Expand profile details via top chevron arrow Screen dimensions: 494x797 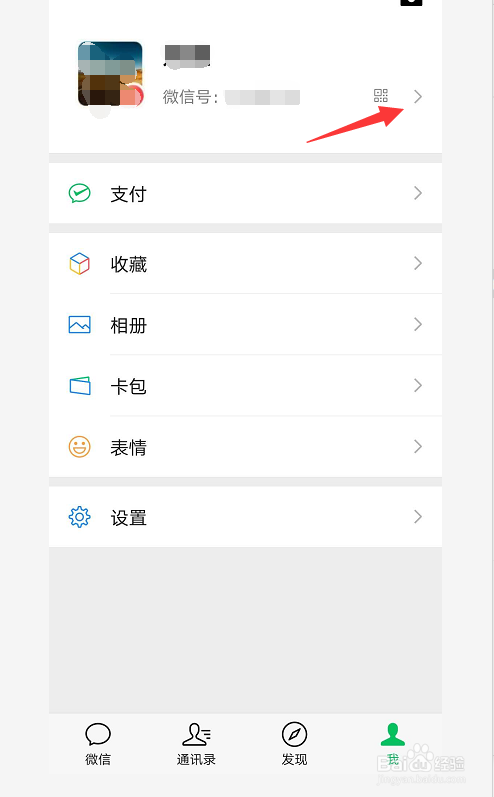tap(418, 97)
